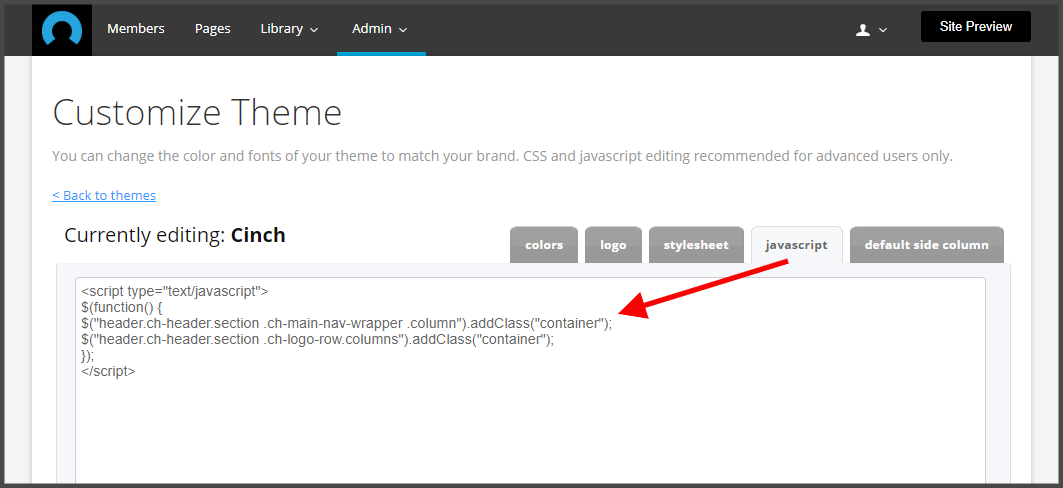Select the Admin menu label

(372, 28)
